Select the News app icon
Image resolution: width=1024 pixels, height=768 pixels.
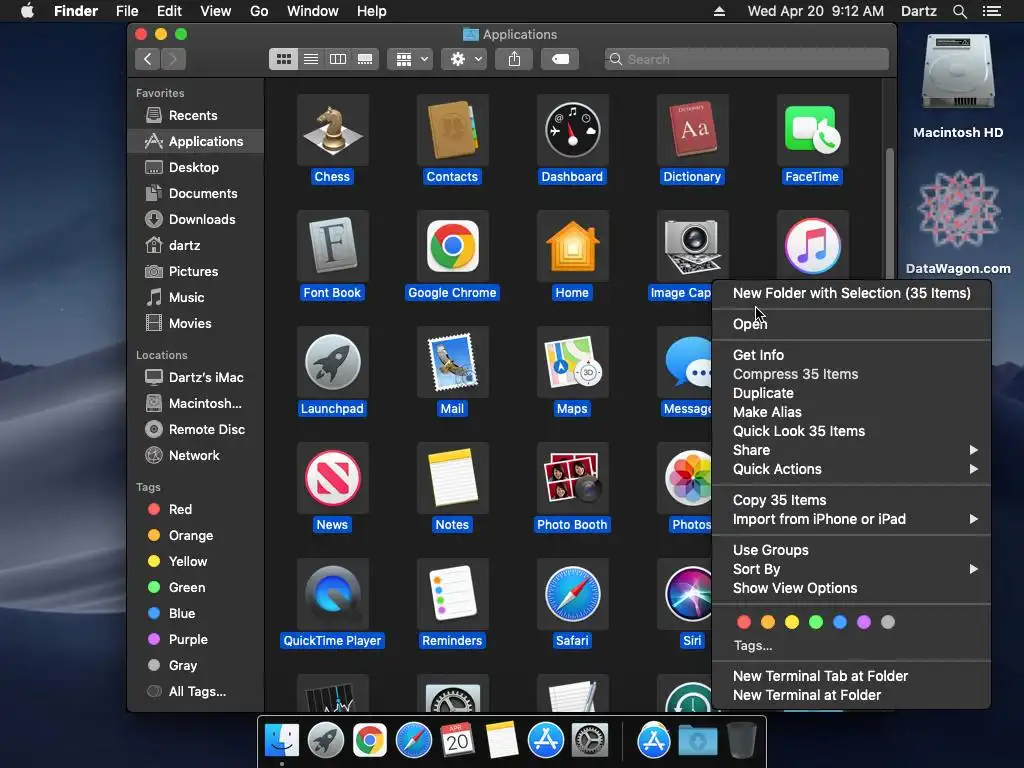[332, 478]
